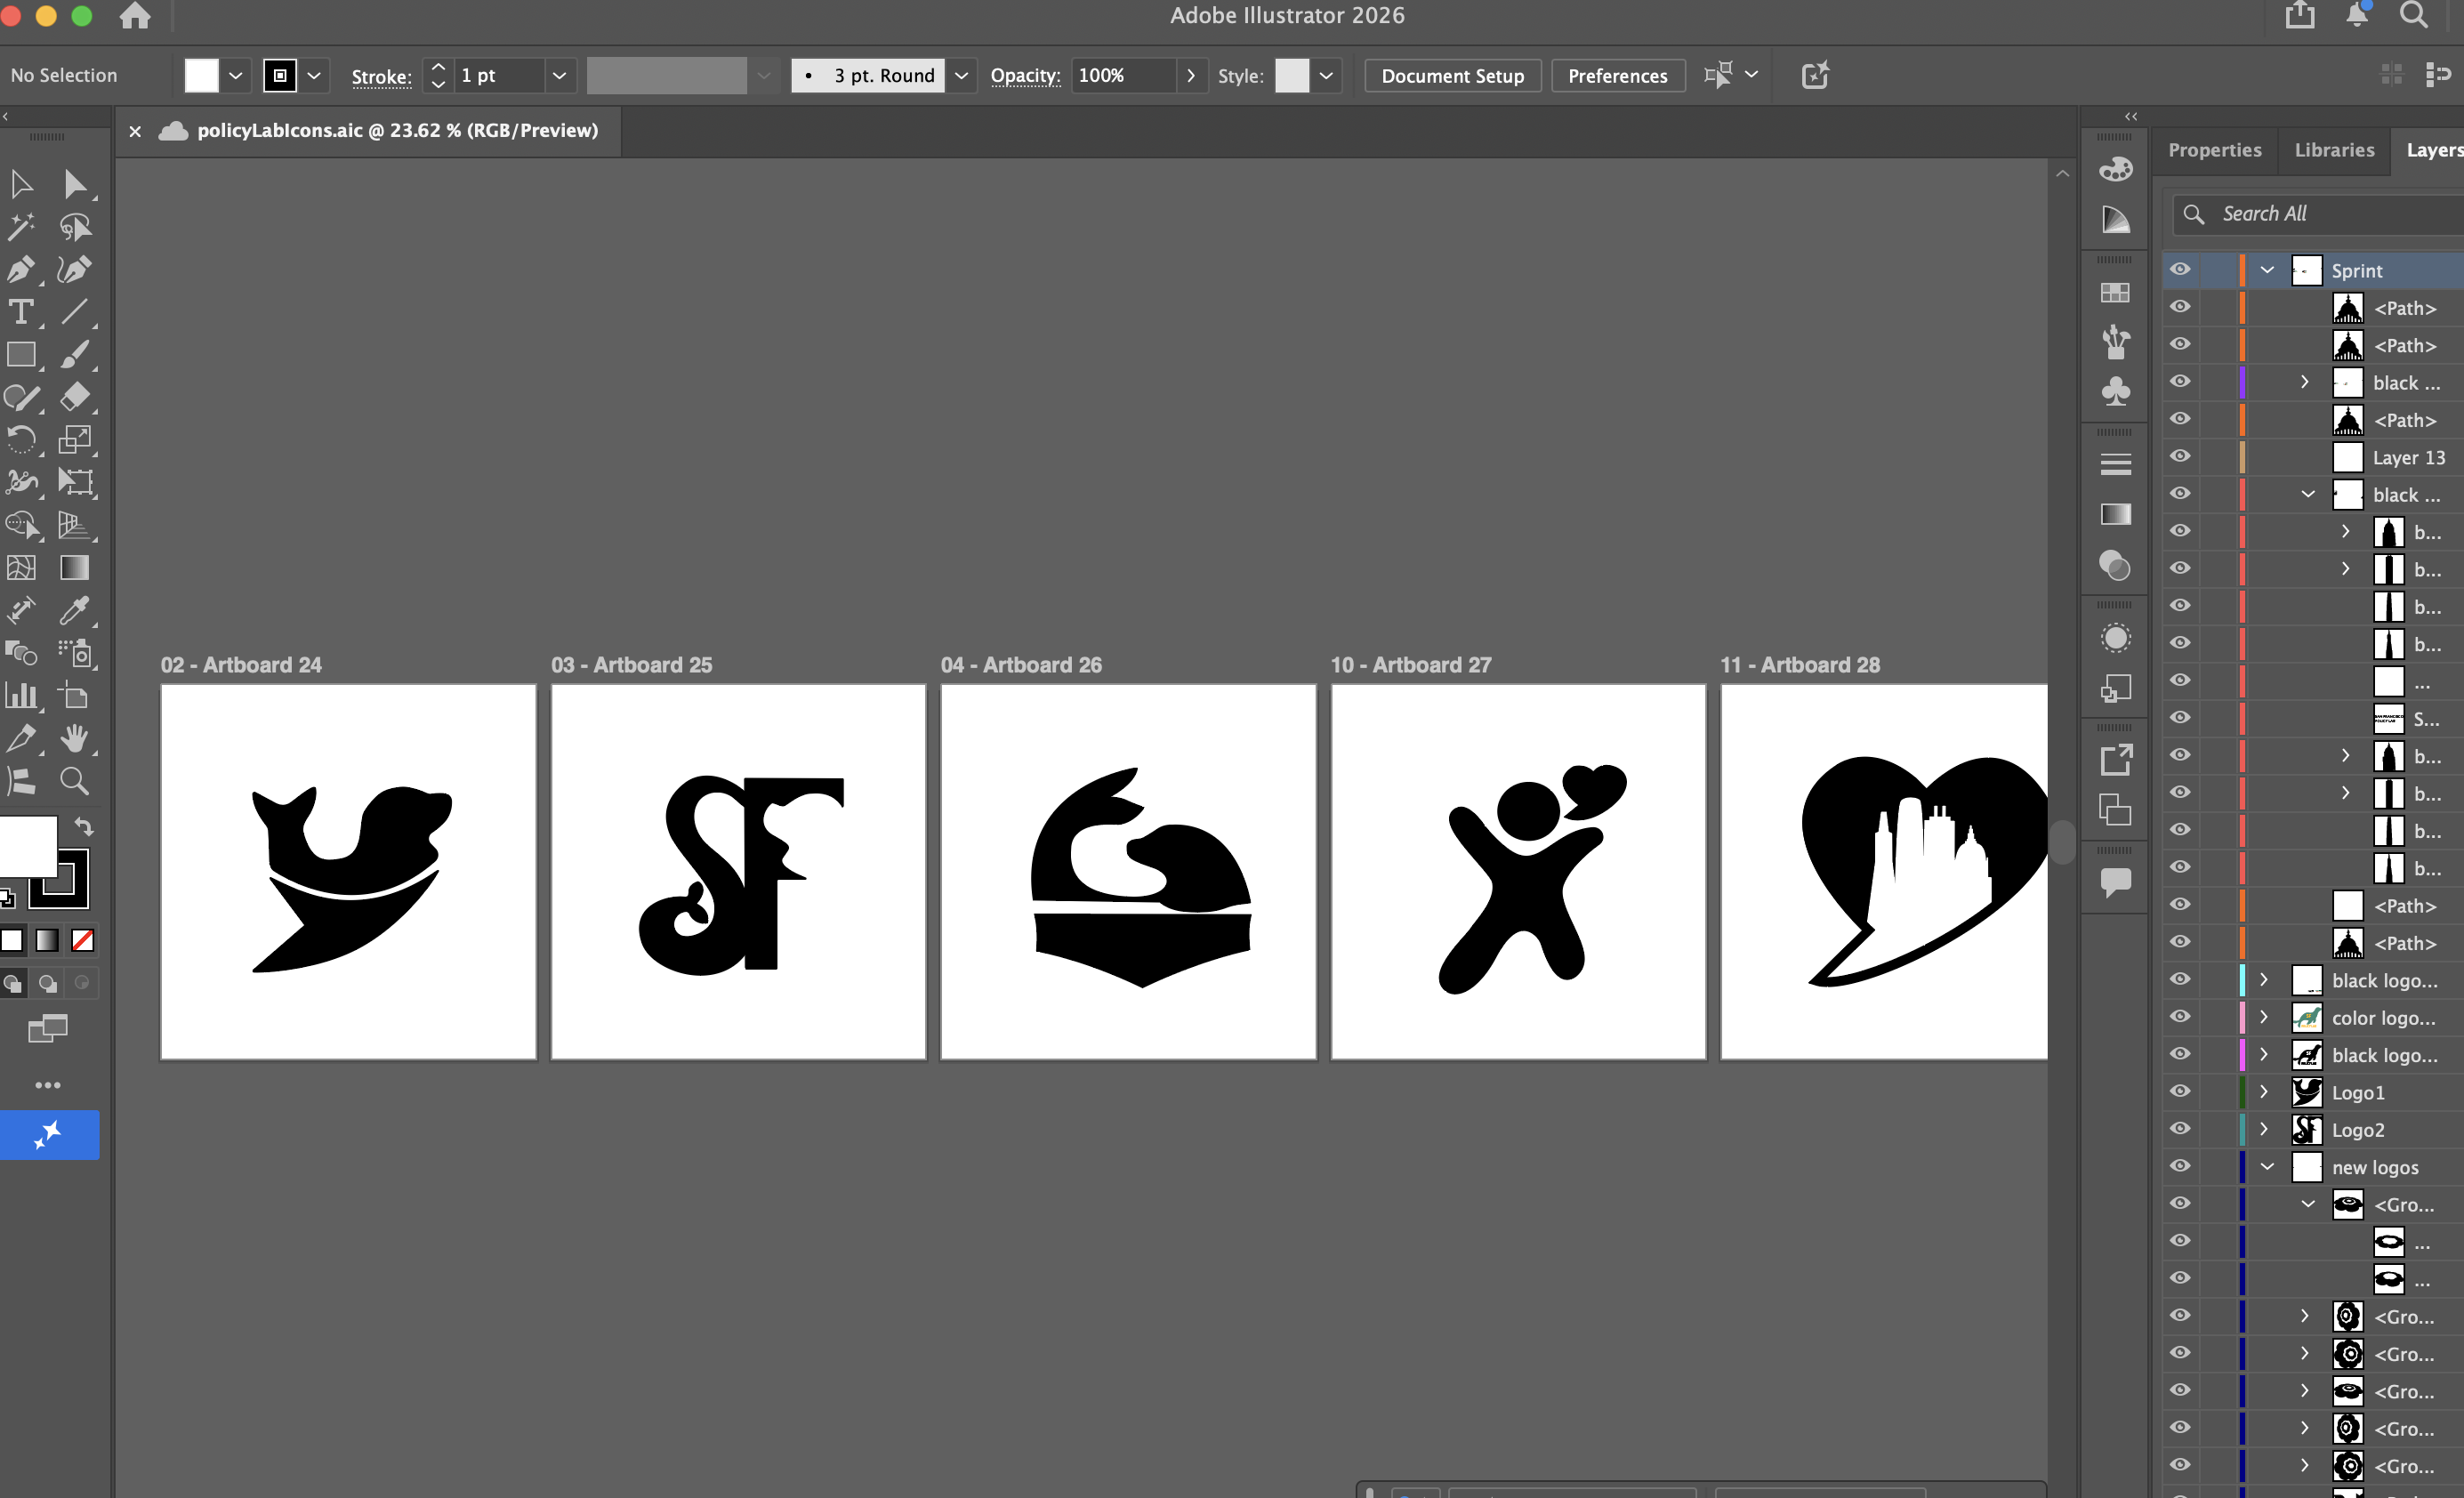
Task: Click the Style swatch in control bar
Action: click(1291, 76)
